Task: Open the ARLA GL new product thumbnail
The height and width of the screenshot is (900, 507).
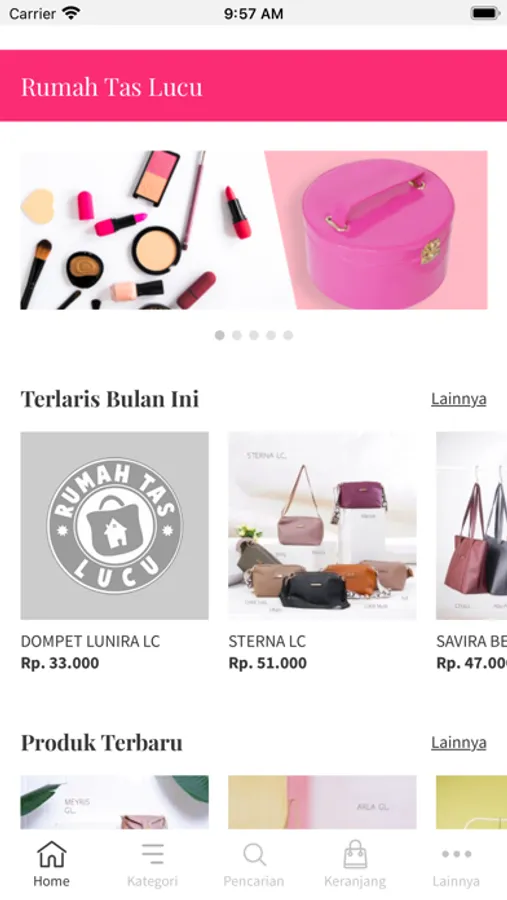Action: [322, 802]
